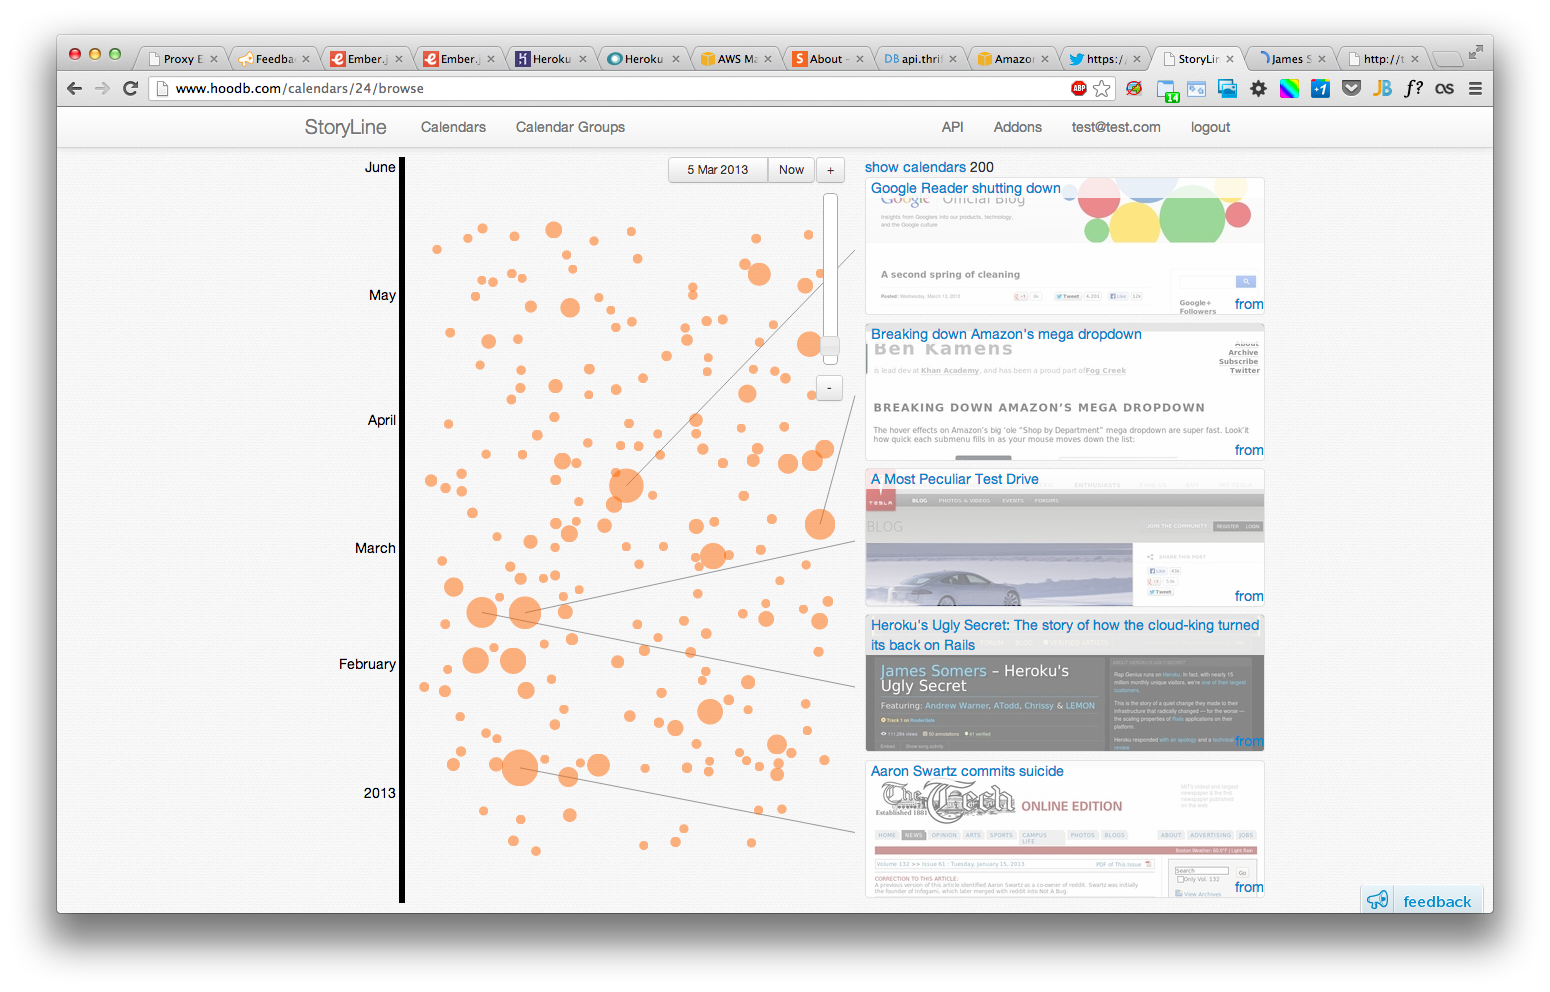Switch to the James Somers tab
1550x992 pixels.
(x=1289, y=59)
